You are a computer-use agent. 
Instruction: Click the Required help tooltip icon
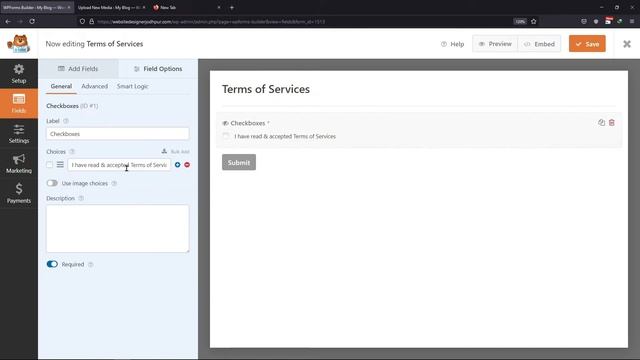pyautogui.click(x=91, y=264)
